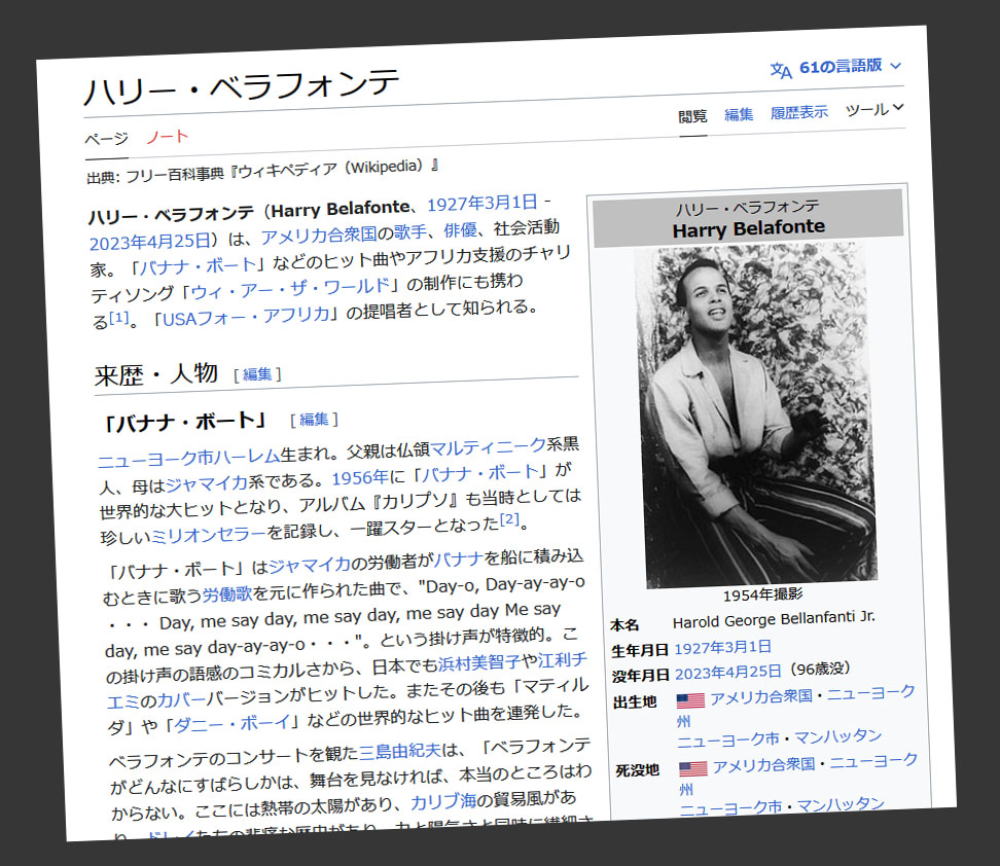Click the 出典 フリー百科事典 source line
The image size is (1000, 866).
pos(262,171)
